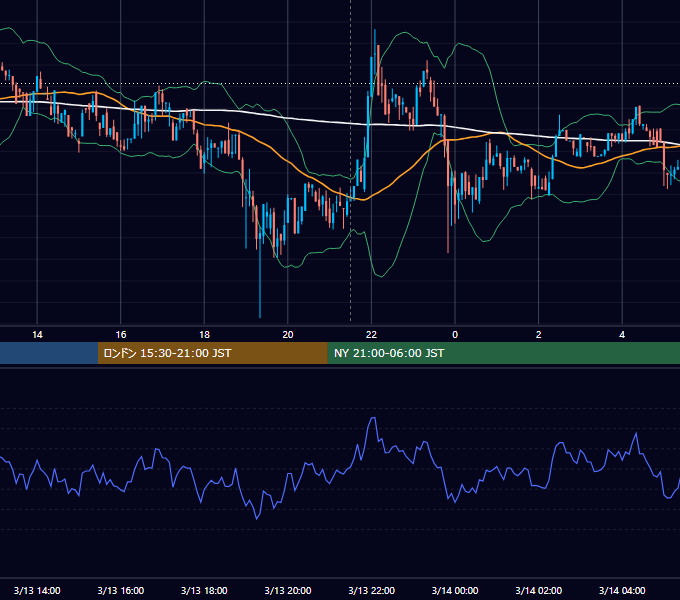Click the 3/13 20:00 time label
Screen dimensions: 680x600
tap(288, 590)
